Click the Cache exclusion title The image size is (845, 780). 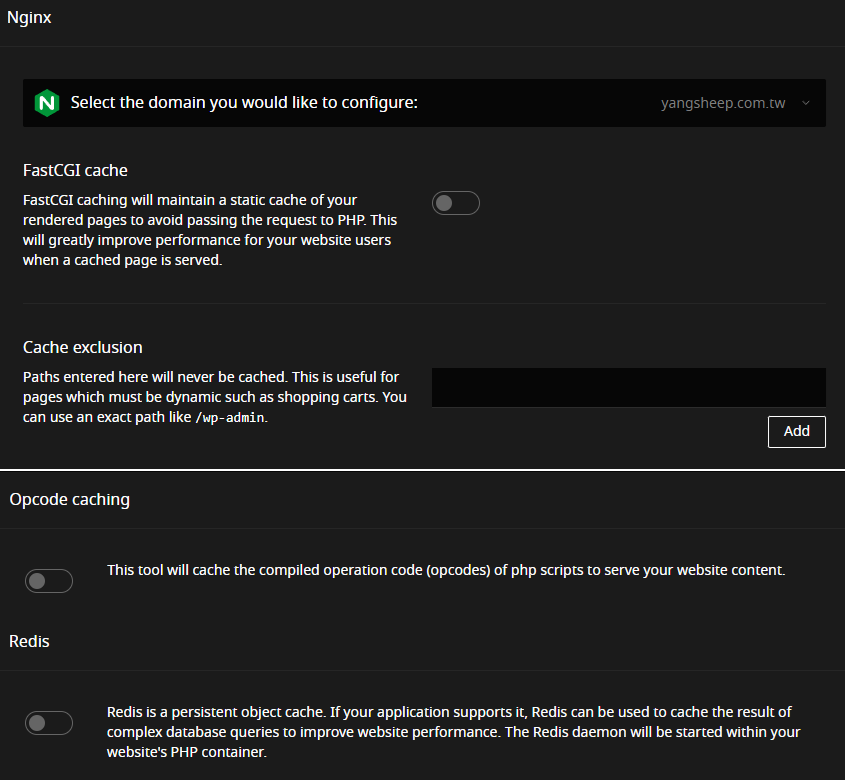tap(83, 347)
